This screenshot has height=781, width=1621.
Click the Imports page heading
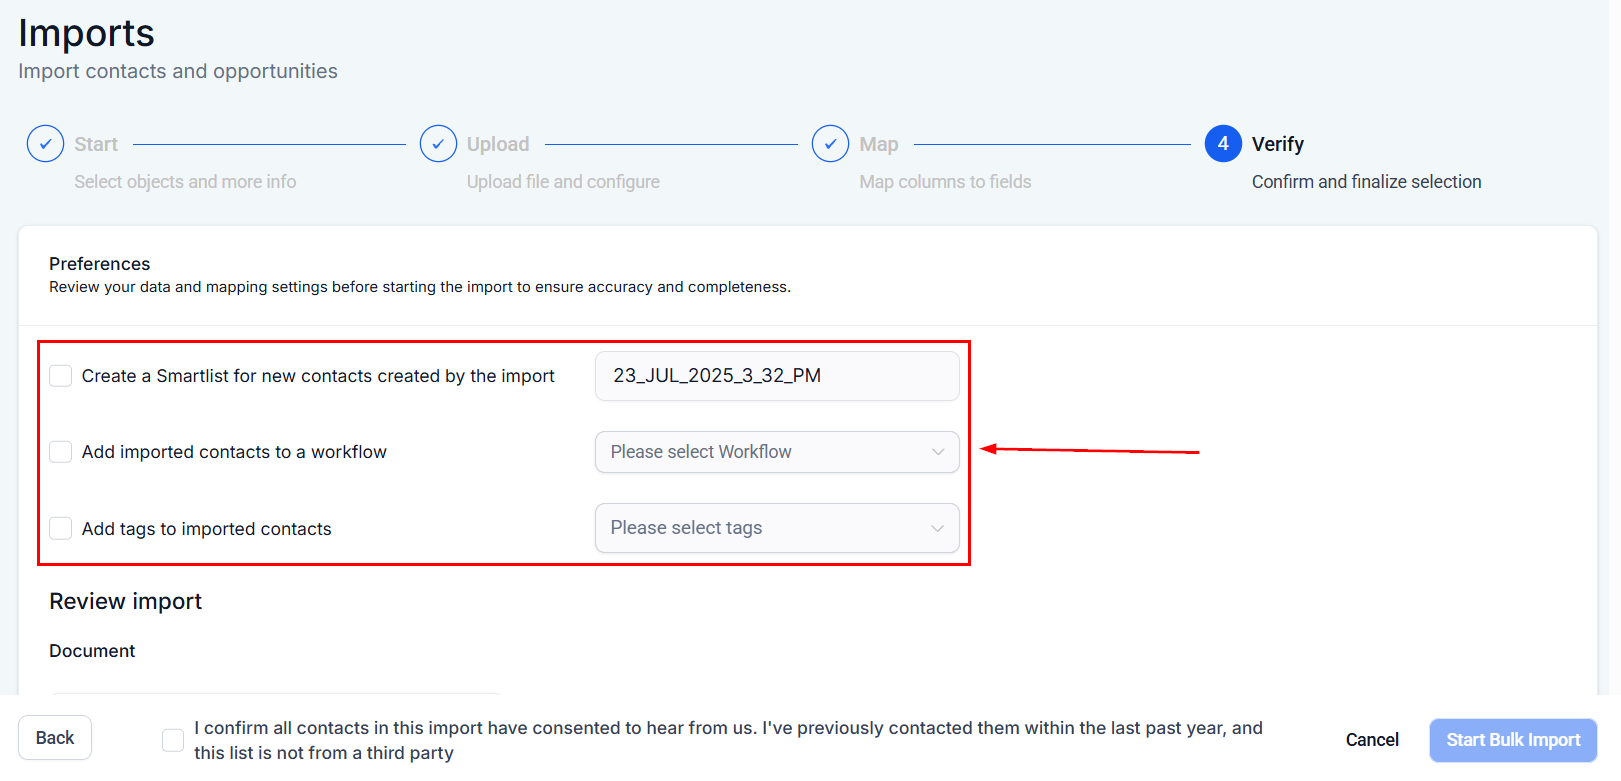[85, 33]
